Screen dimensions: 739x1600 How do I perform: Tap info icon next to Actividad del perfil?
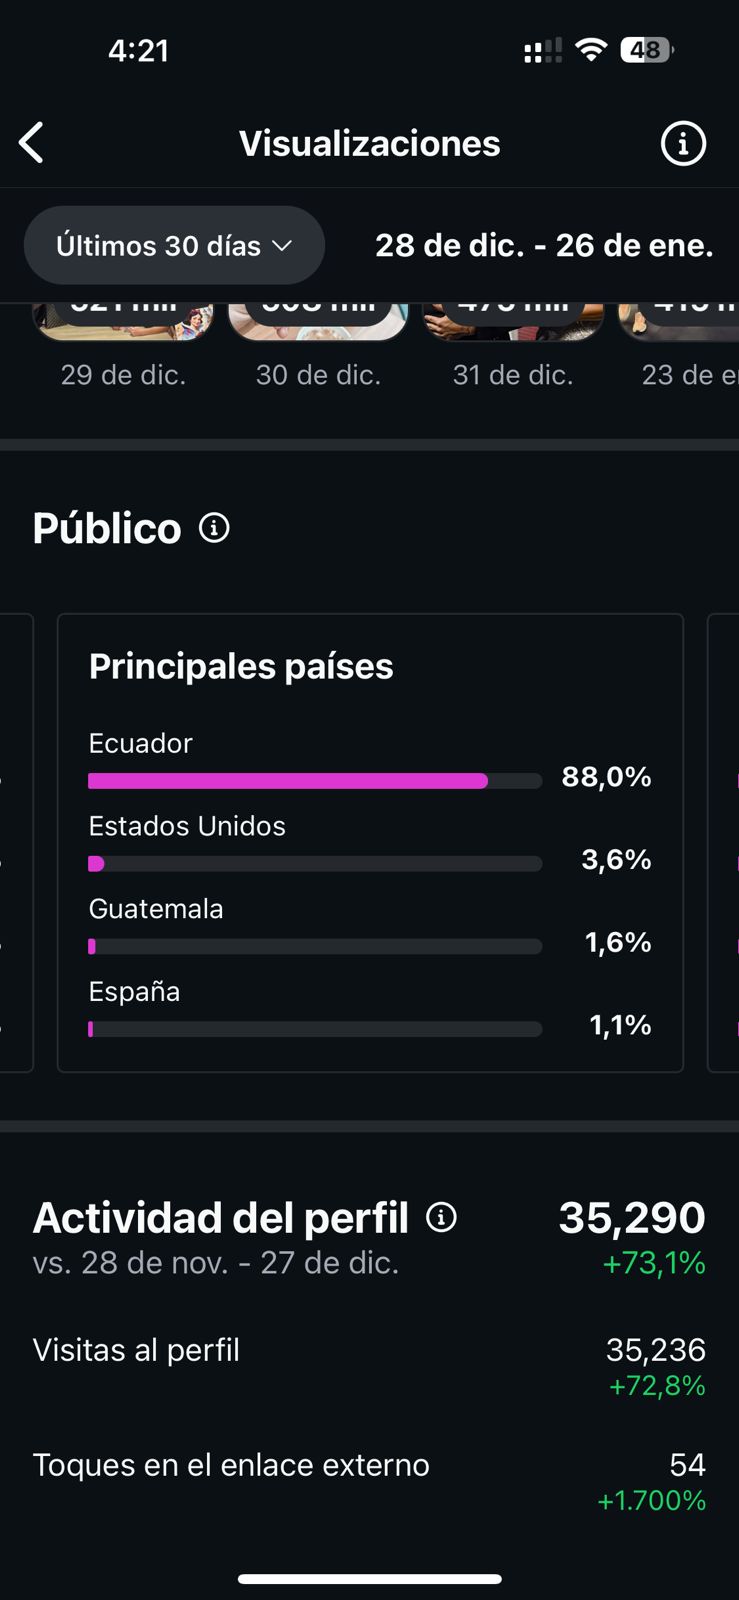[x=441, y=1217]
